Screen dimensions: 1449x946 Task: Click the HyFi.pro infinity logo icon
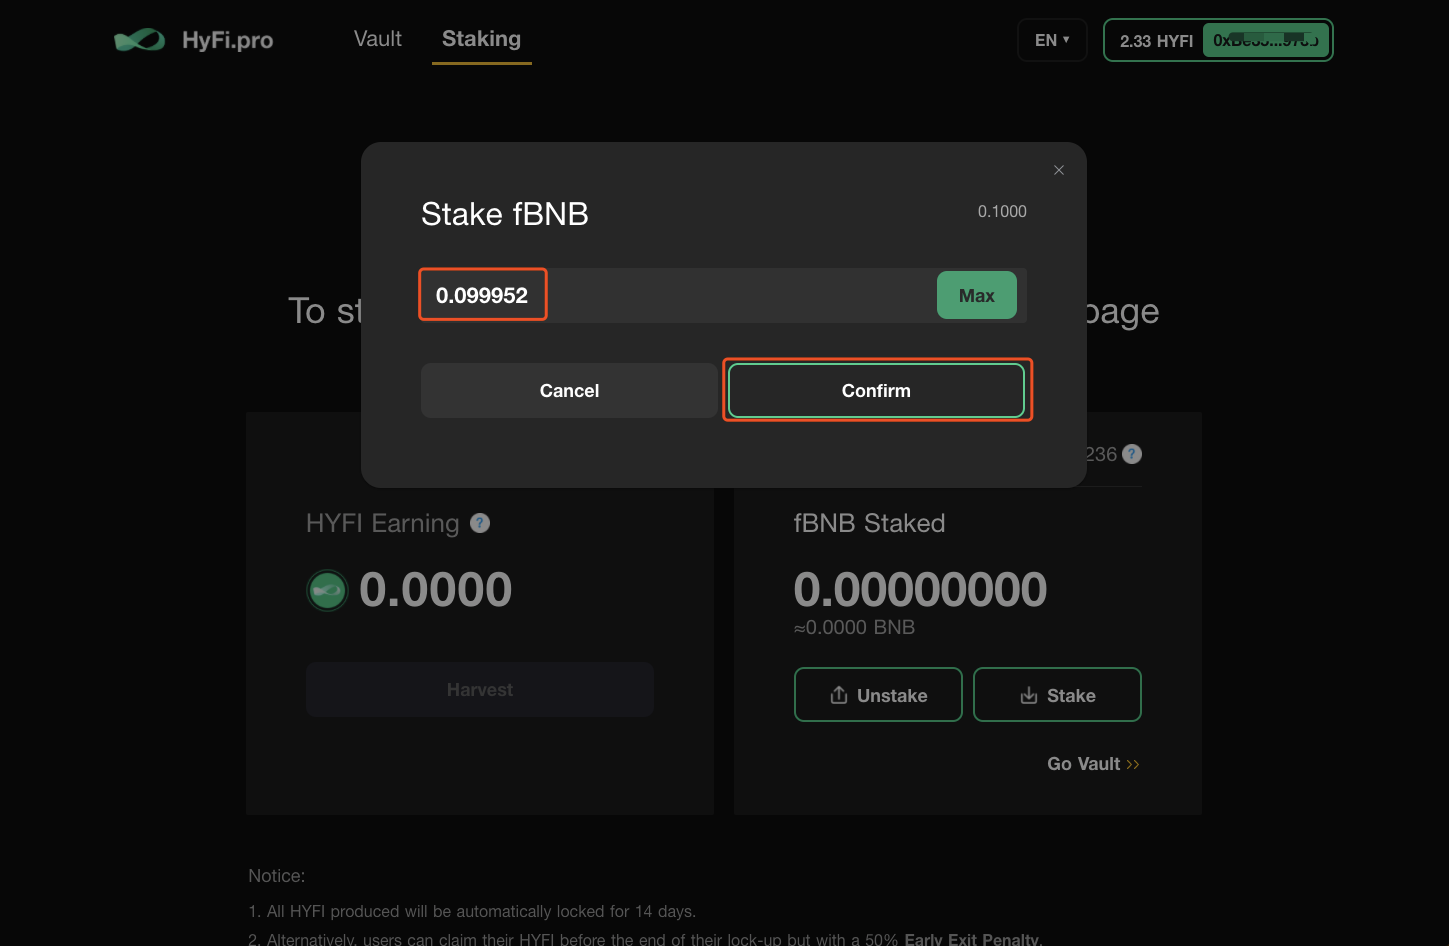pos(139,40)
